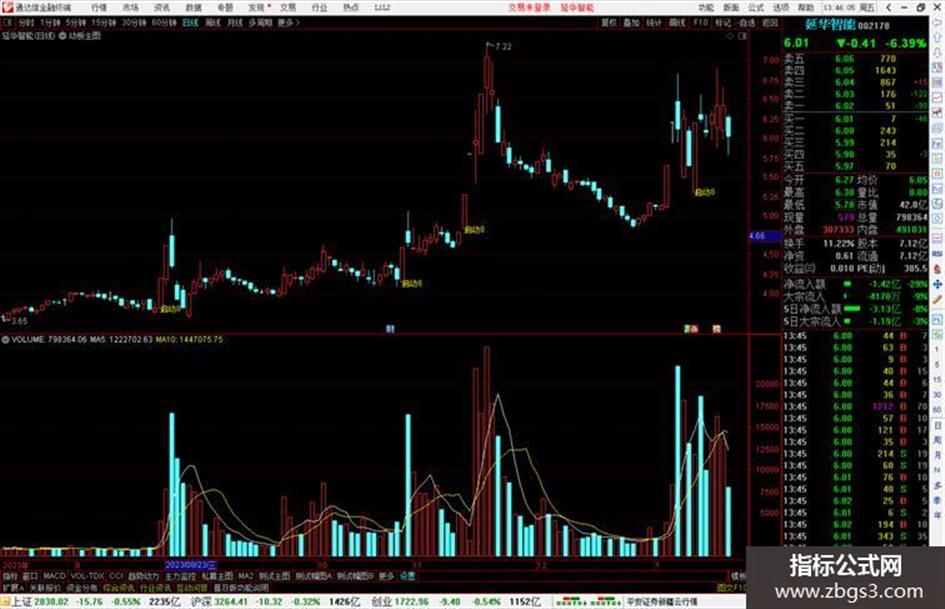
Task: Open the 行情 menu
Action: 99,7
